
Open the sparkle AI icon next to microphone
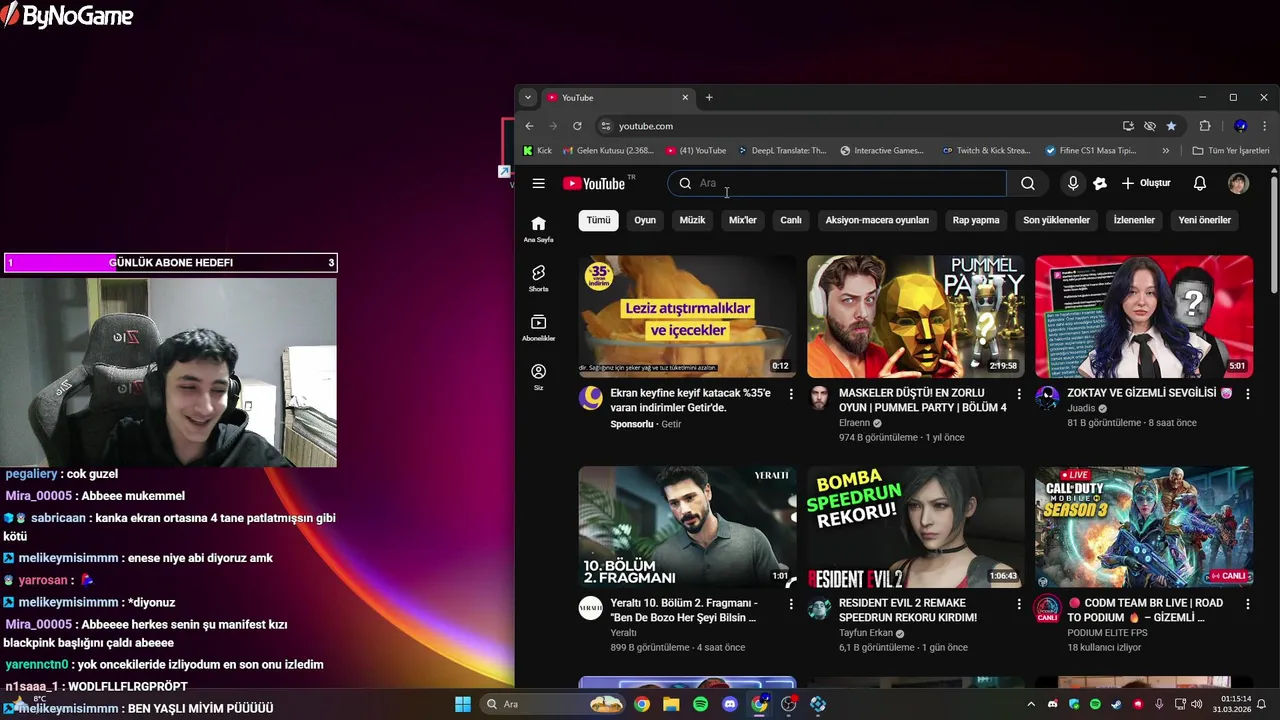tap(1100, 183)
